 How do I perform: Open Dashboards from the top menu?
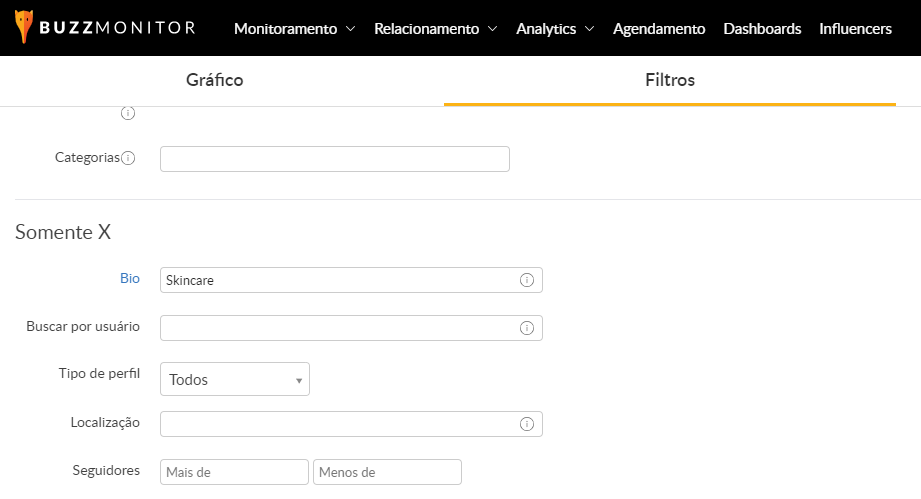tap(762, 29)
